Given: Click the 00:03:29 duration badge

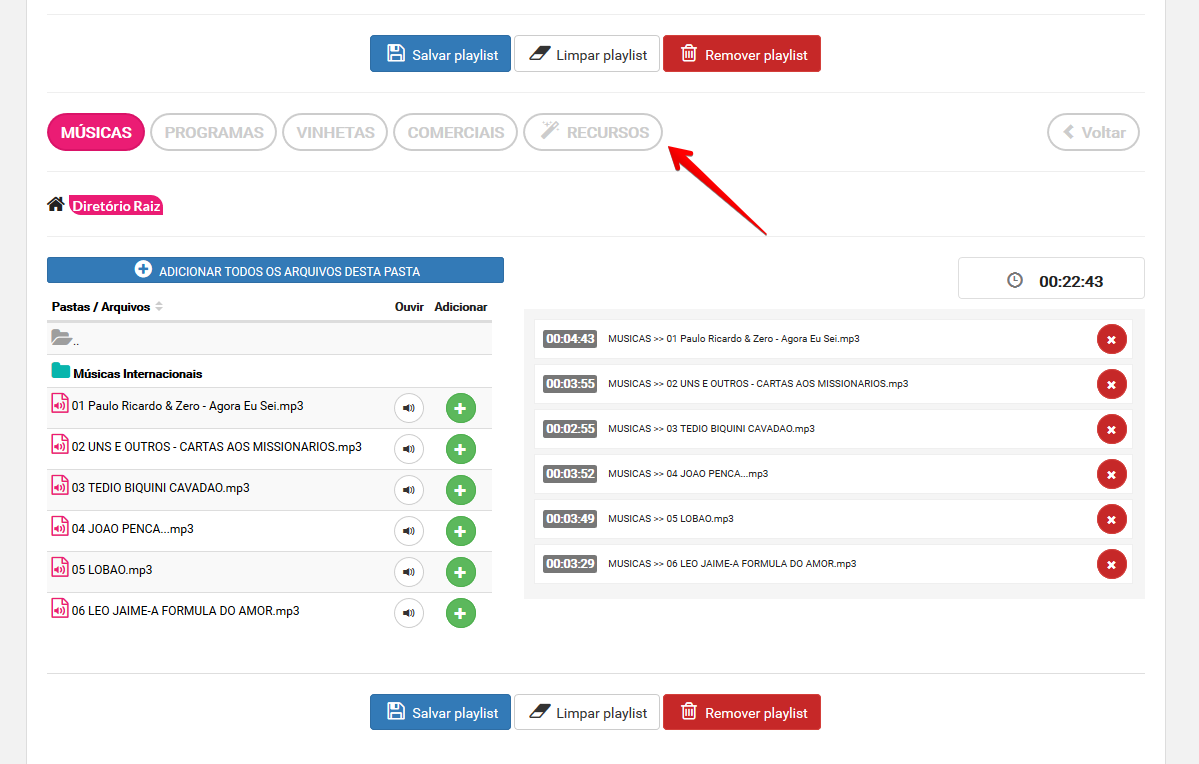Looking at the screenshot, I should (x=570, y=564).
